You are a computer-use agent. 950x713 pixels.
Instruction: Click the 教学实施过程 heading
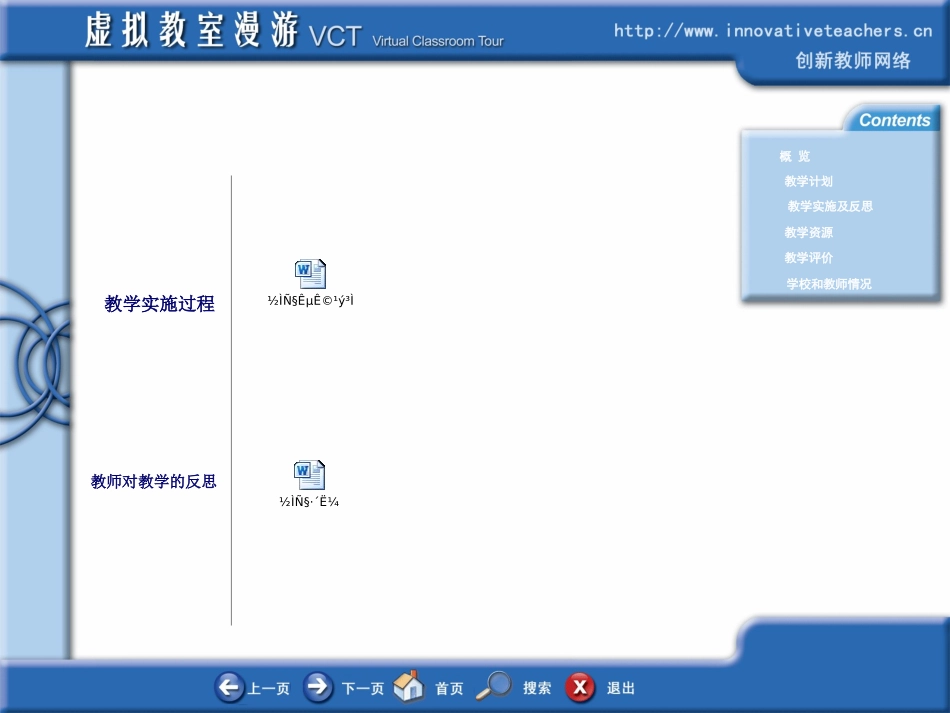[159, 303]
